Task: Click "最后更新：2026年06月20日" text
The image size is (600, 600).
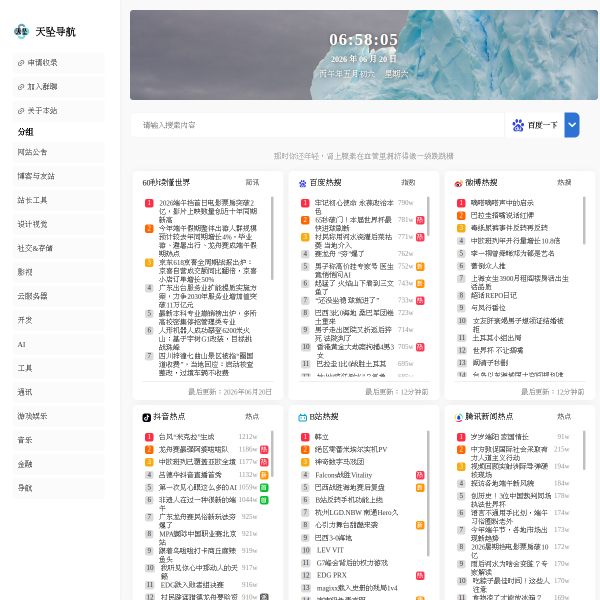Action: click(230, 392)
